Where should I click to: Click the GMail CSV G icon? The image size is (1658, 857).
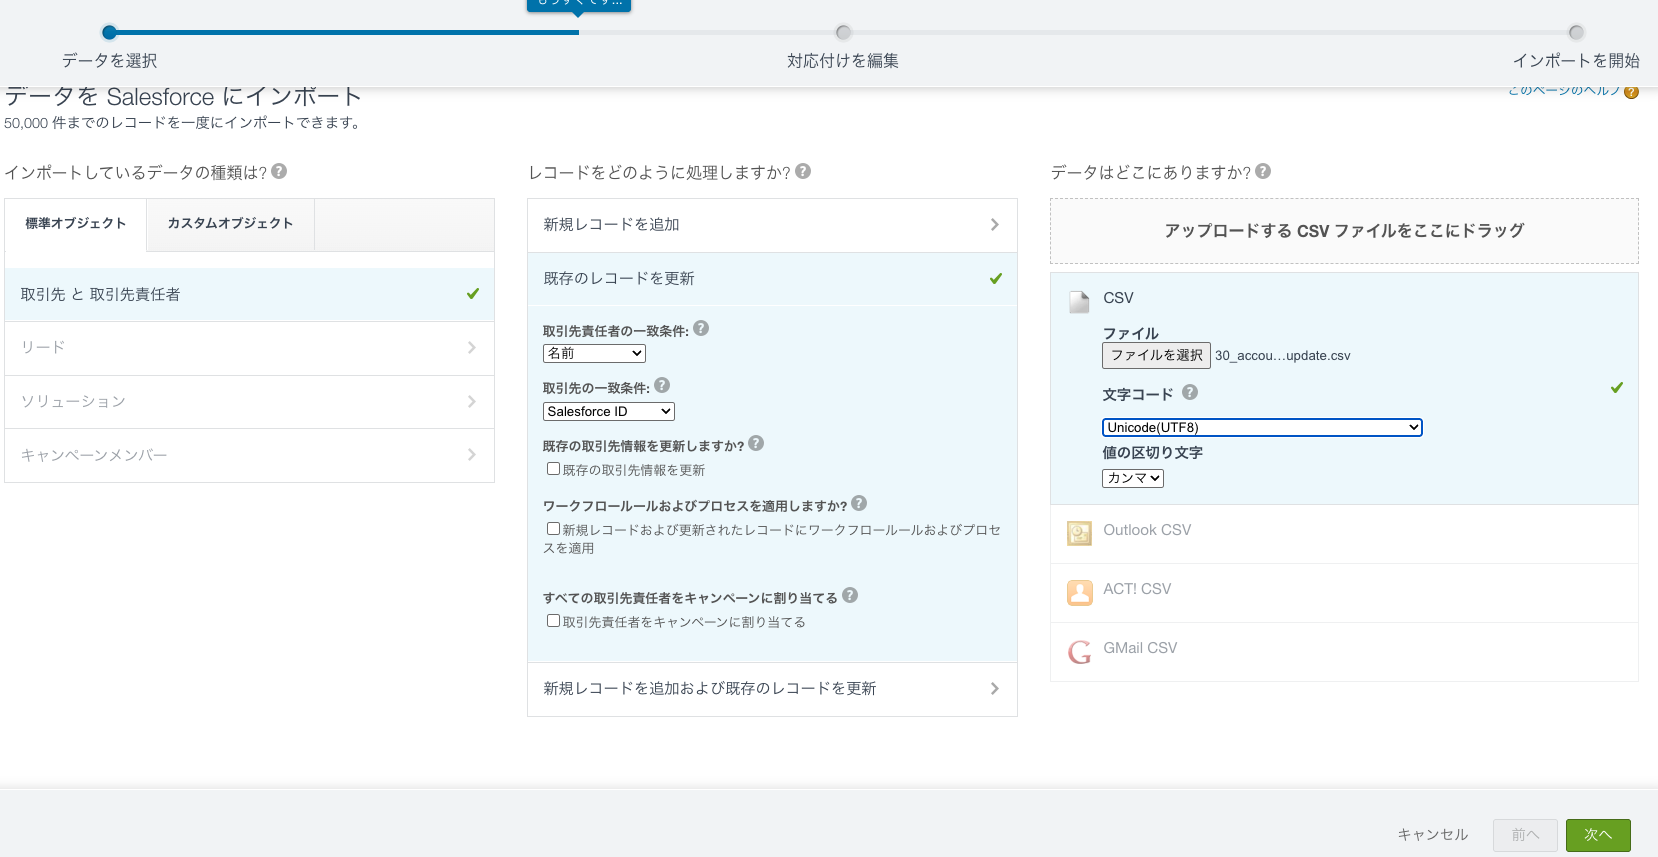coord(1079,652)
